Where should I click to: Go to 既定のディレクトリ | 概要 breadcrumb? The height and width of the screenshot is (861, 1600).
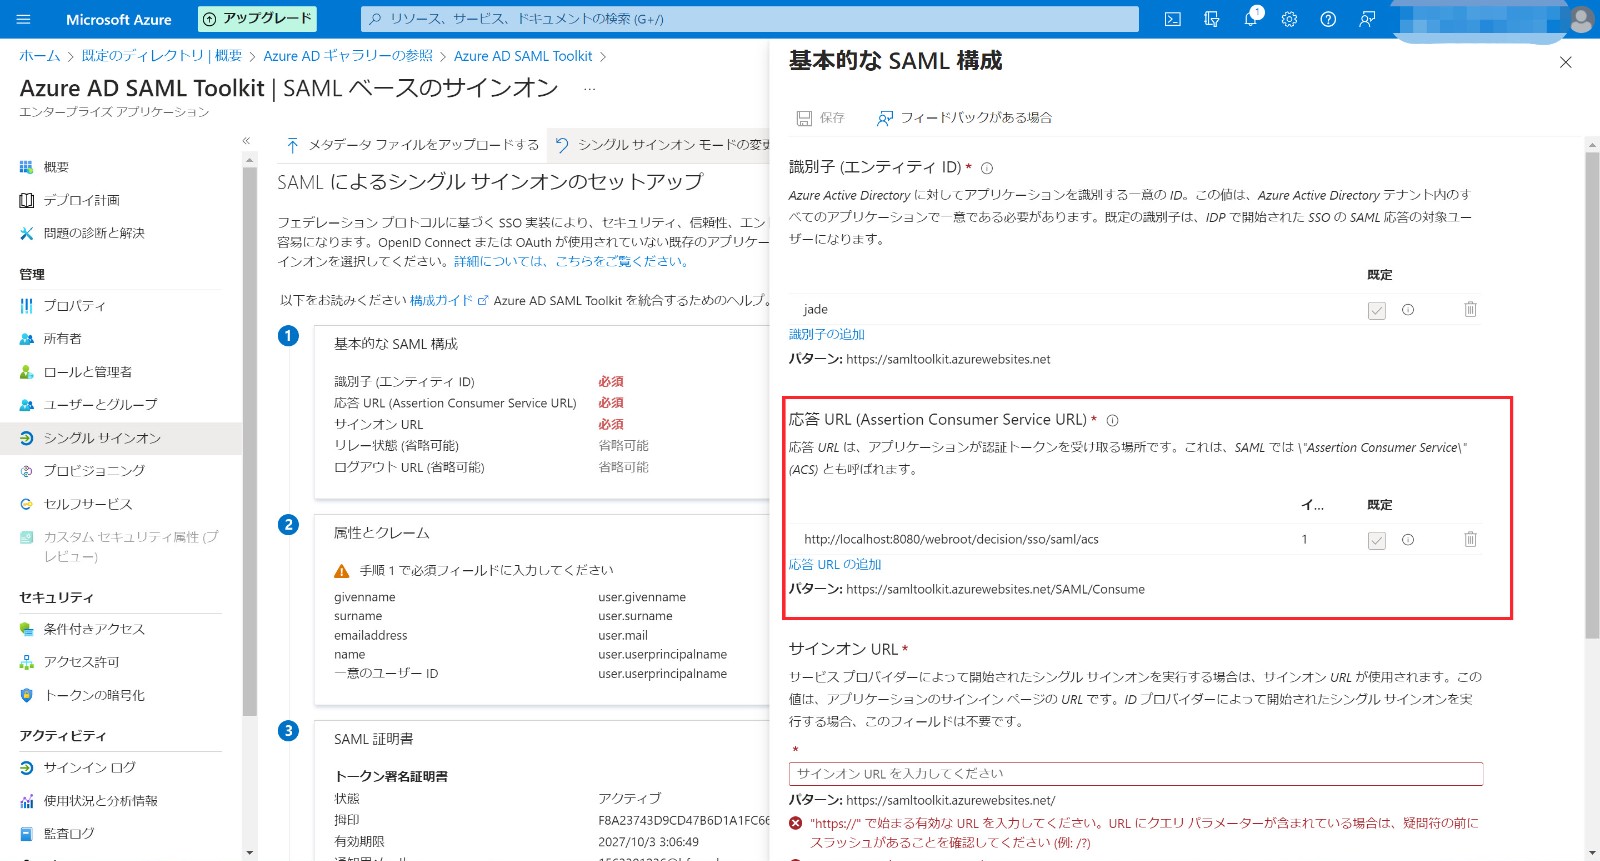162,56
